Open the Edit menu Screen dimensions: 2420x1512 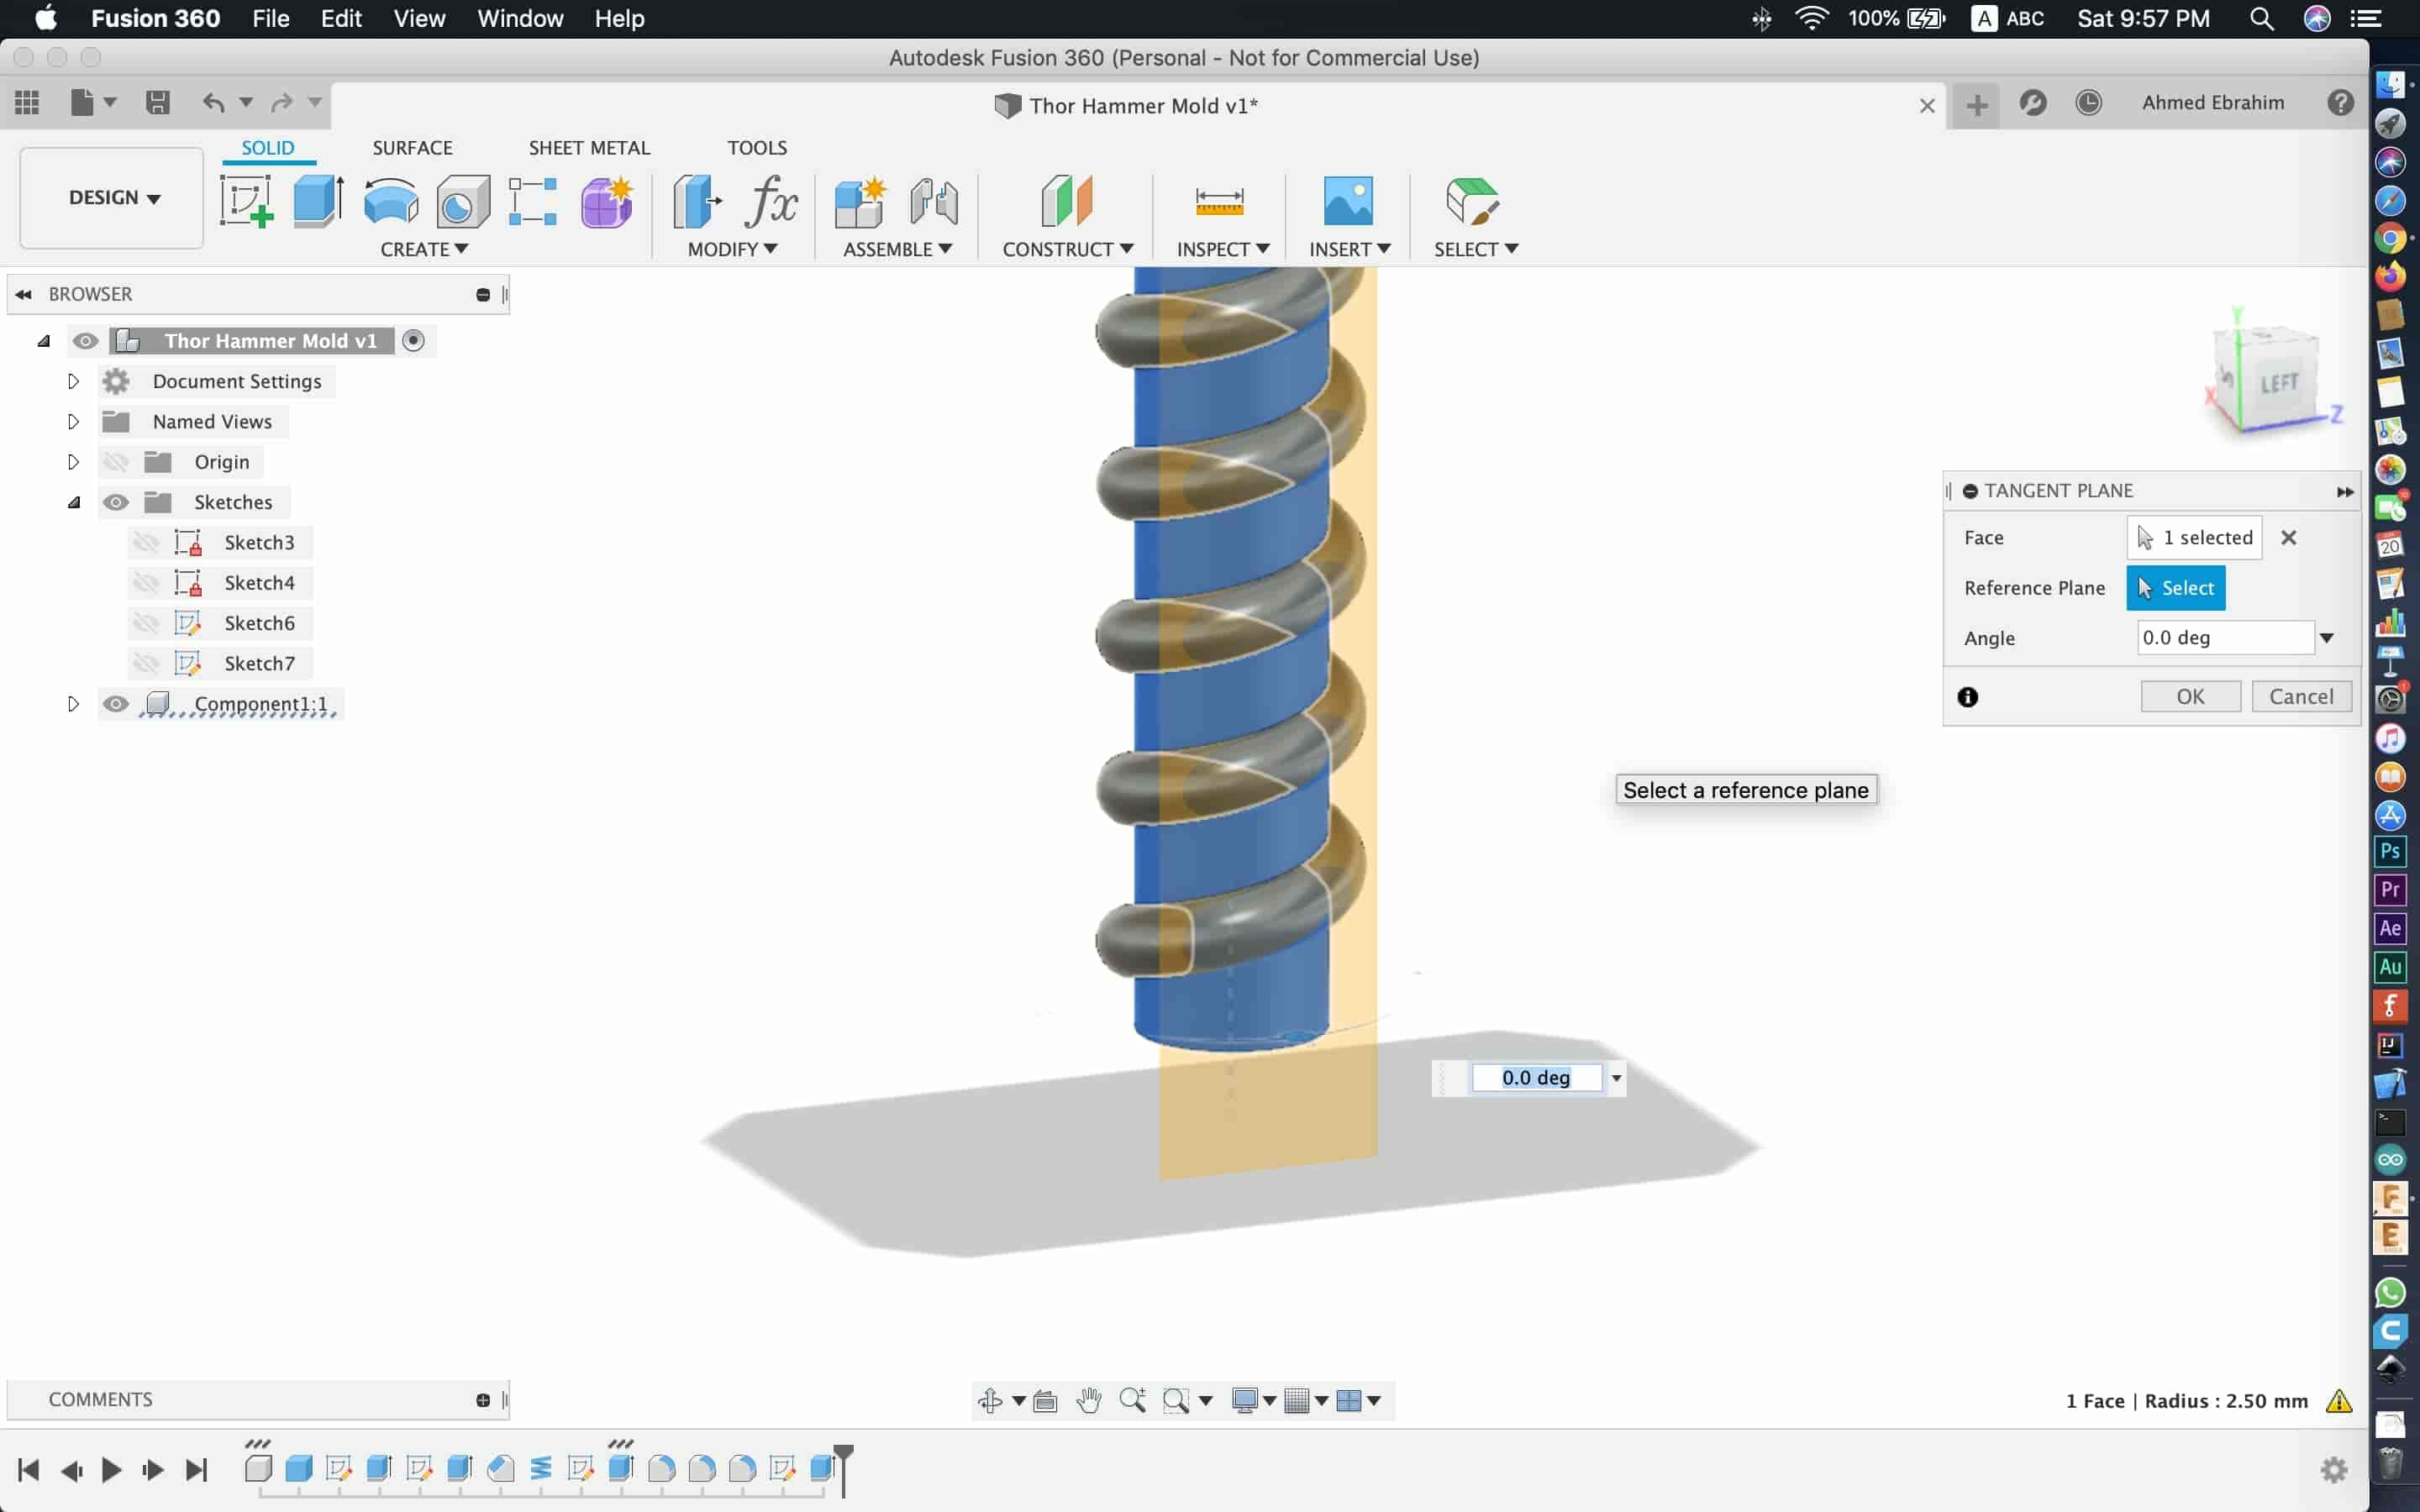coord(341,19)
